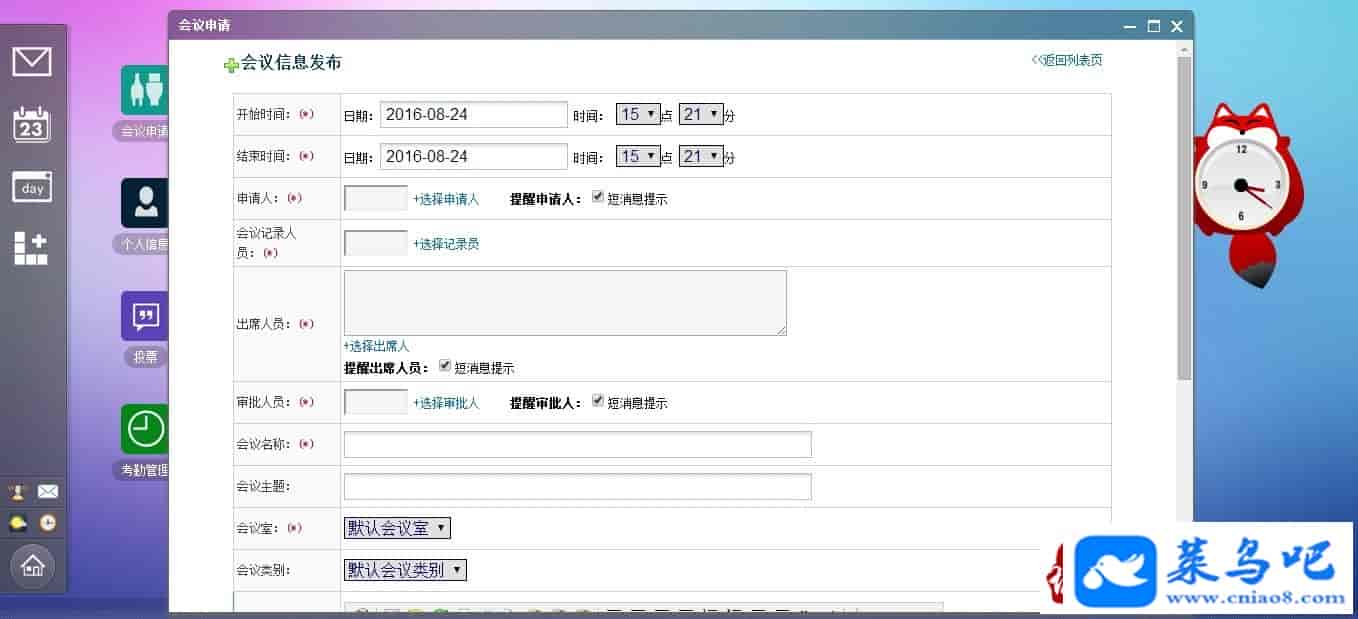Click the add apps blocks icon

(31, 249)
